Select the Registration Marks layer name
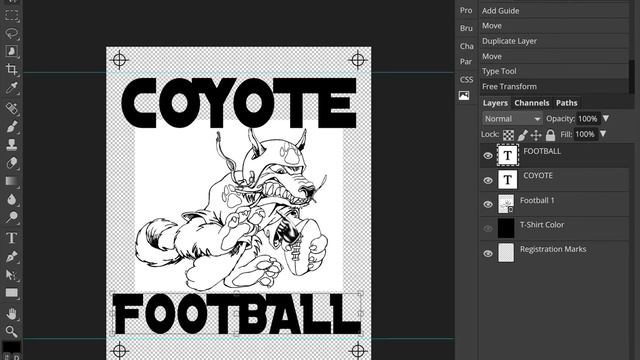The image size is (640, 360). pos(553,249)
